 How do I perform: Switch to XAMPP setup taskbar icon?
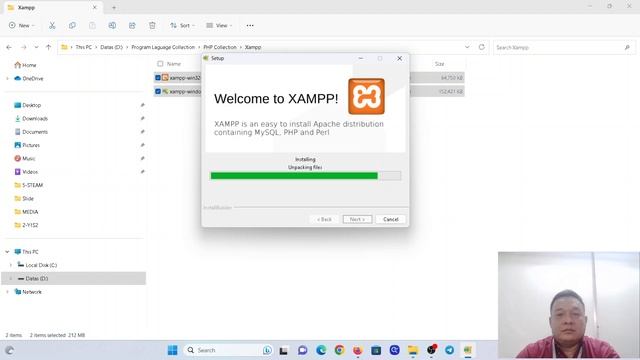tap(468, 350)
